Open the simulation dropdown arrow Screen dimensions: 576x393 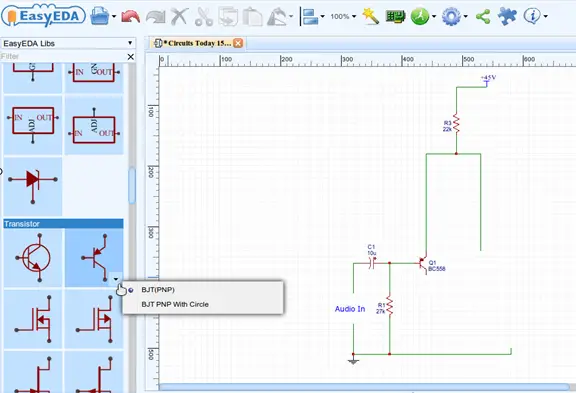(434, 16)
